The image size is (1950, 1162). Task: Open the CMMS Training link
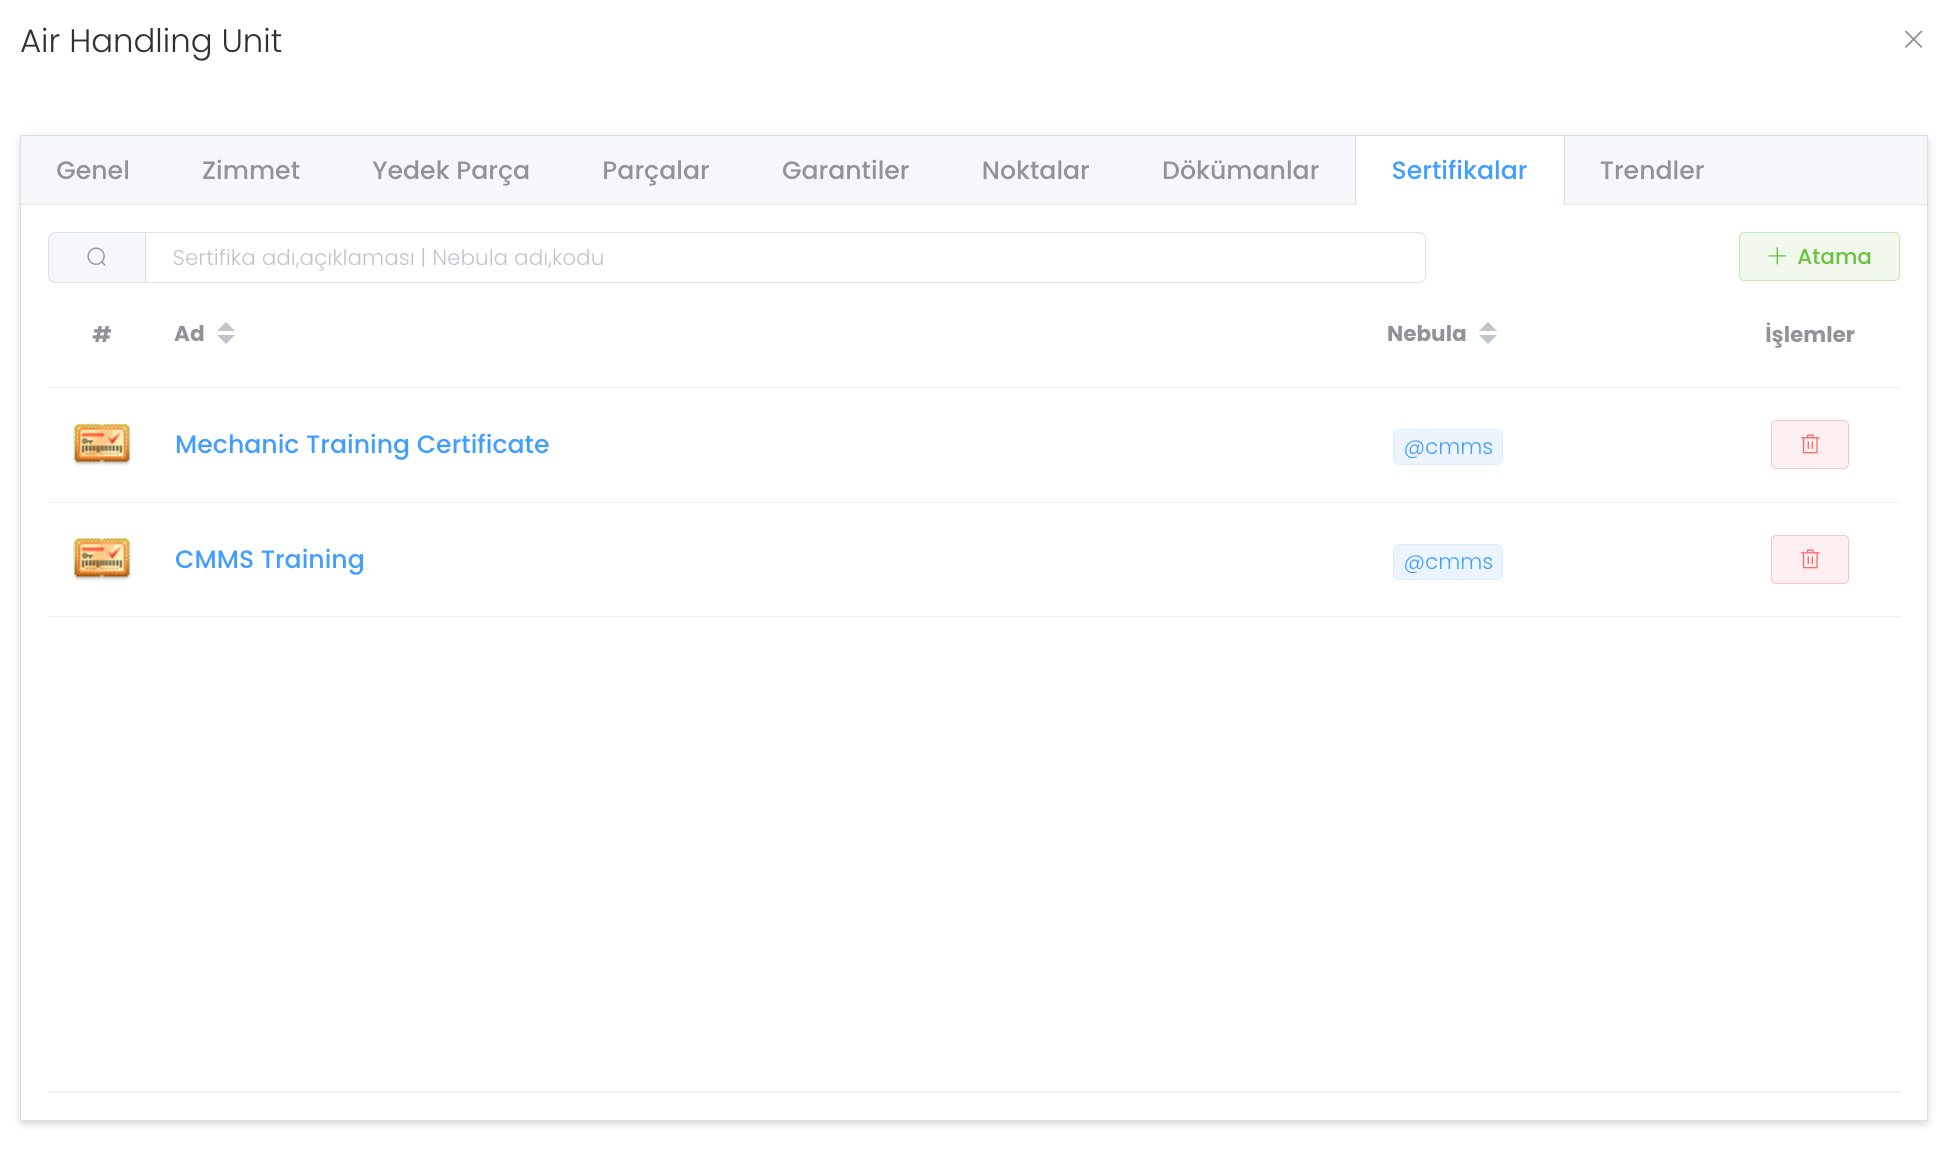click(x=270, y=559)
